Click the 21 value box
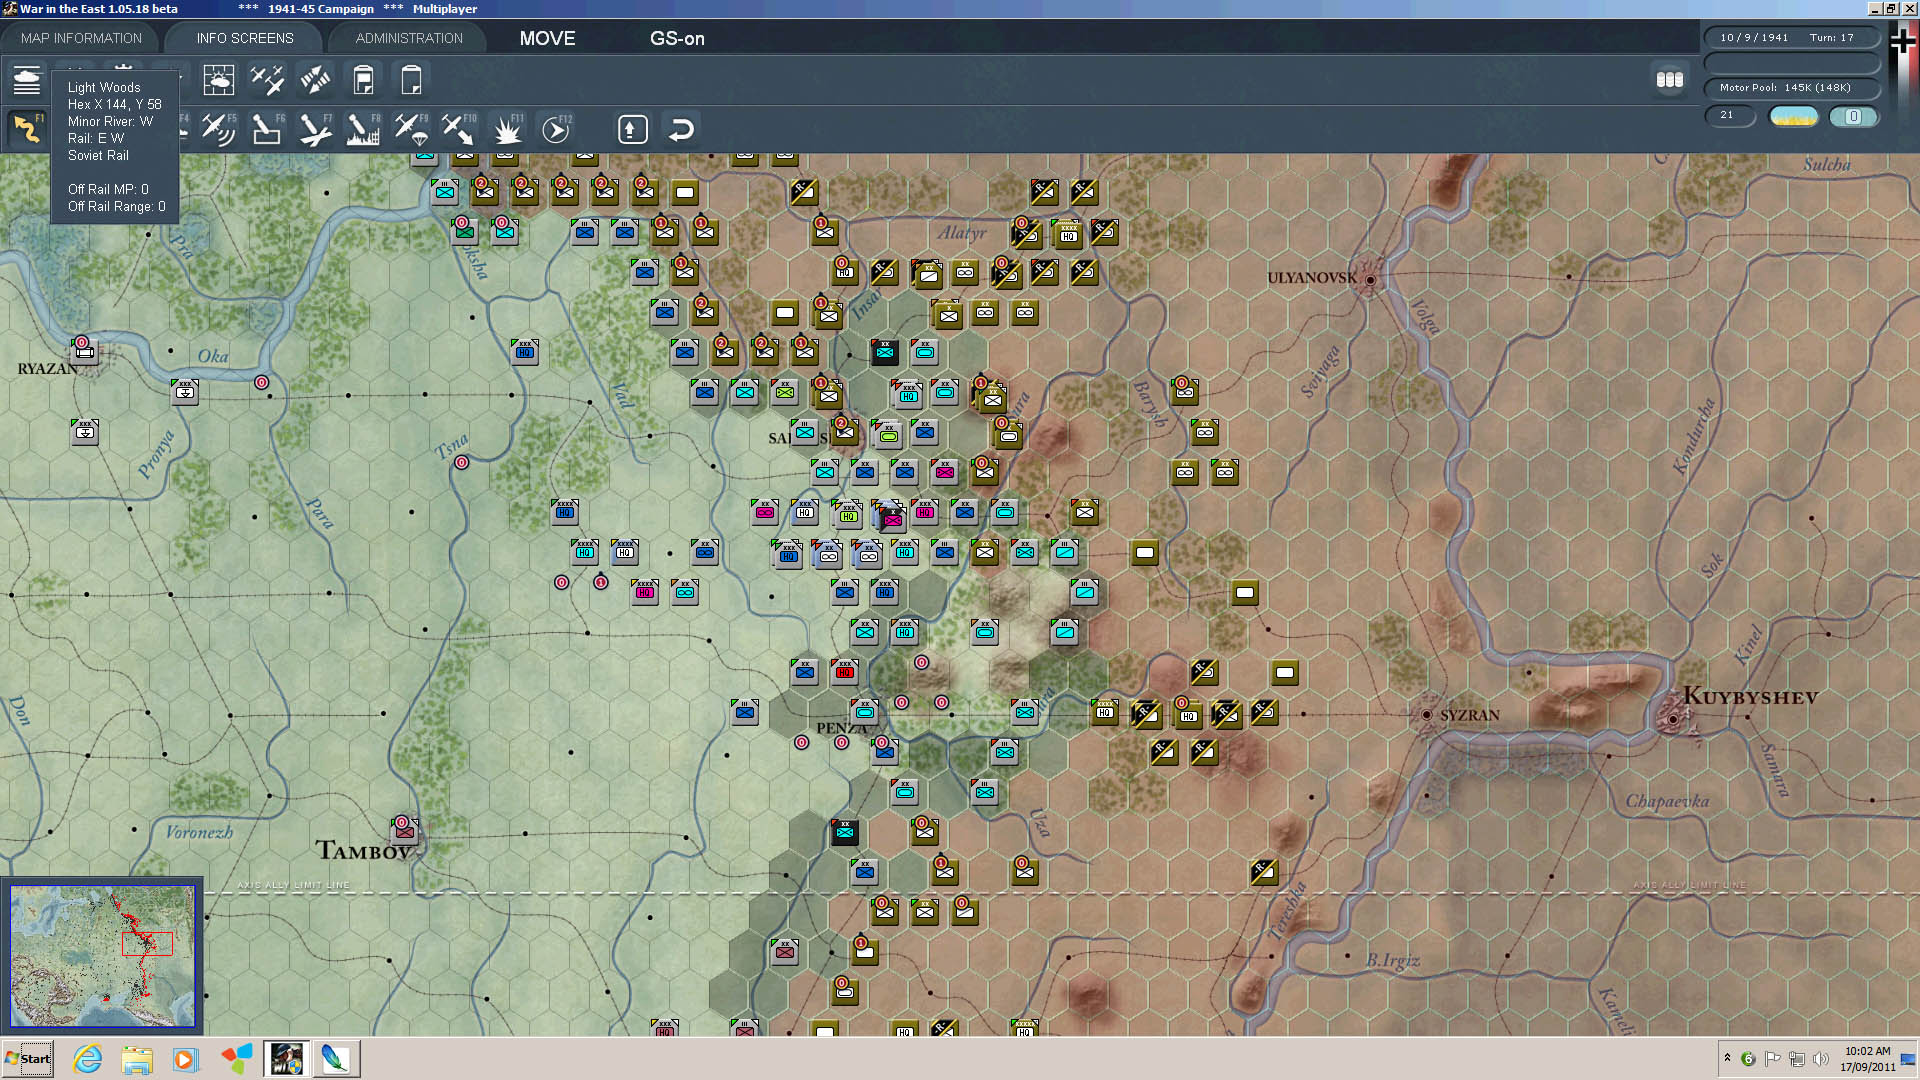 click(x=1730, y=115)
